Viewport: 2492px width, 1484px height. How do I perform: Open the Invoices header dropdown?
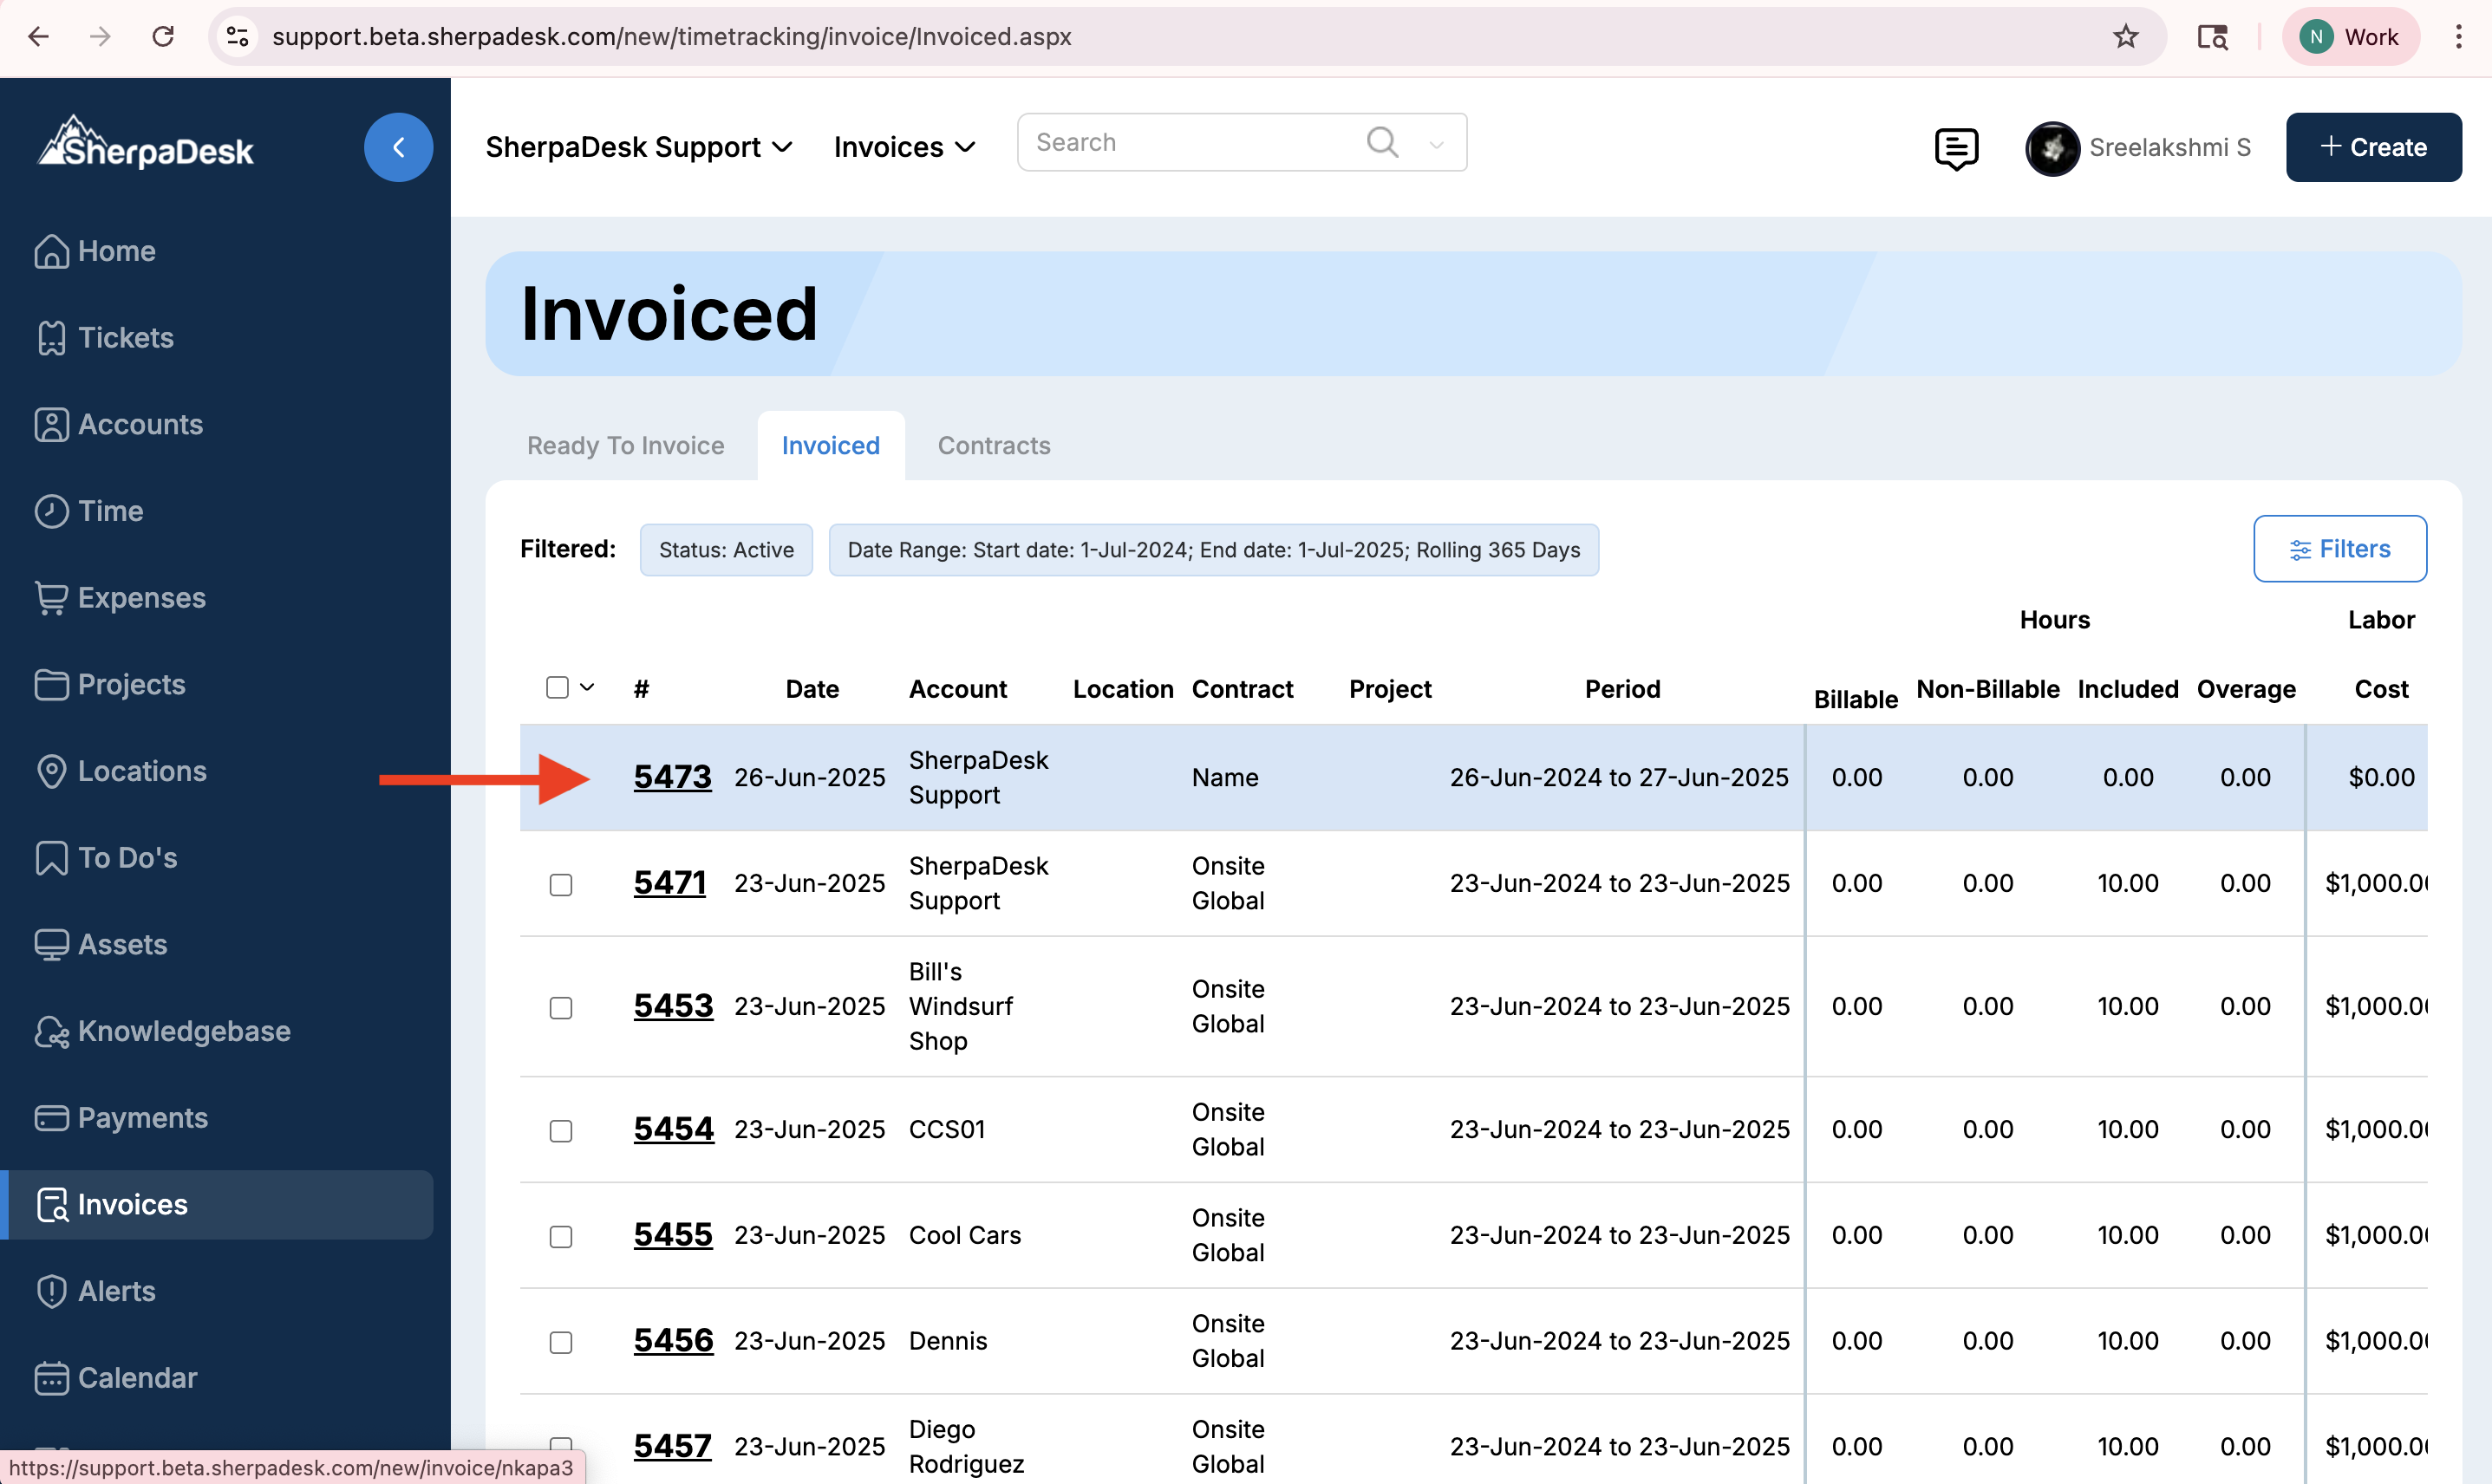pyautogui.click(x=904, y=147)
